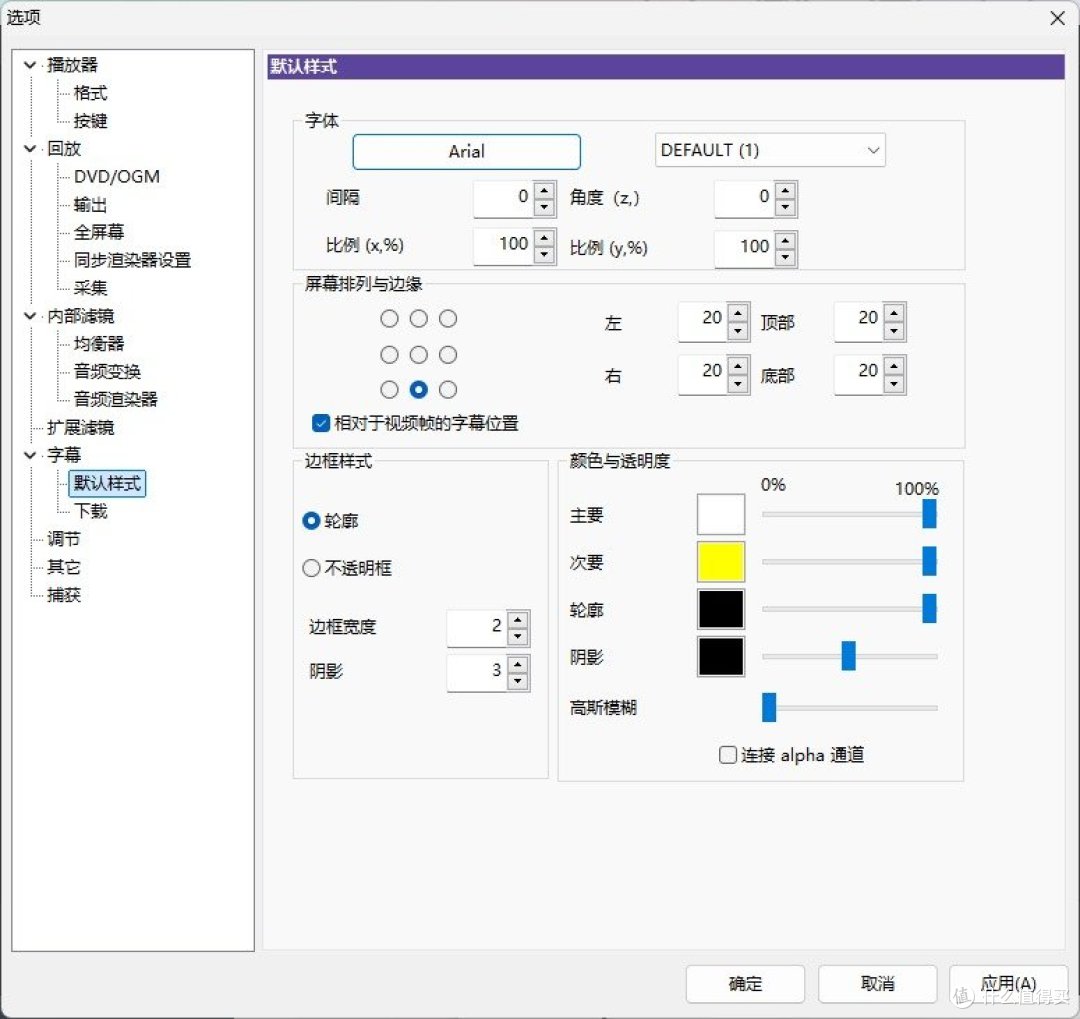
Task: Click the Arial font button
Action: 466,152
